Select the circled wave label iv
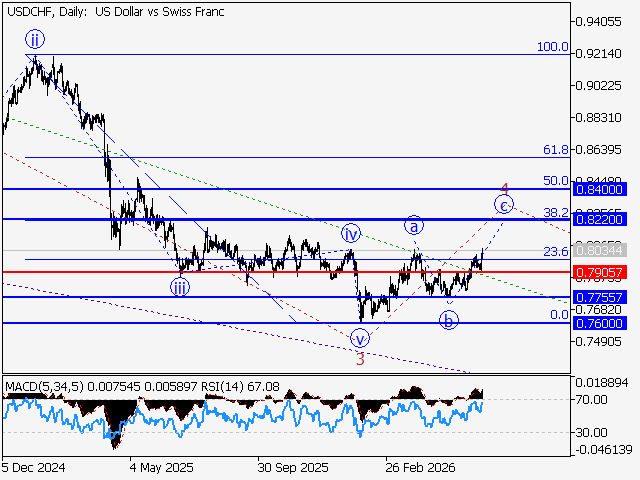This screenshot has width=640, height=480. click(x=351, y=234)
